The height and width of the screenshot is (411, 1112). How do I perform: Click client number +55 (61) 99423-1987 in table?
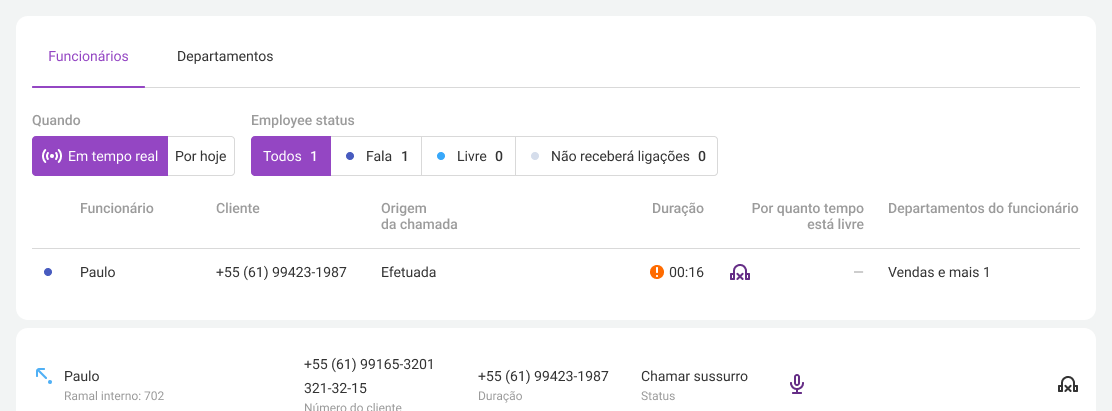(x=281, y=272)
